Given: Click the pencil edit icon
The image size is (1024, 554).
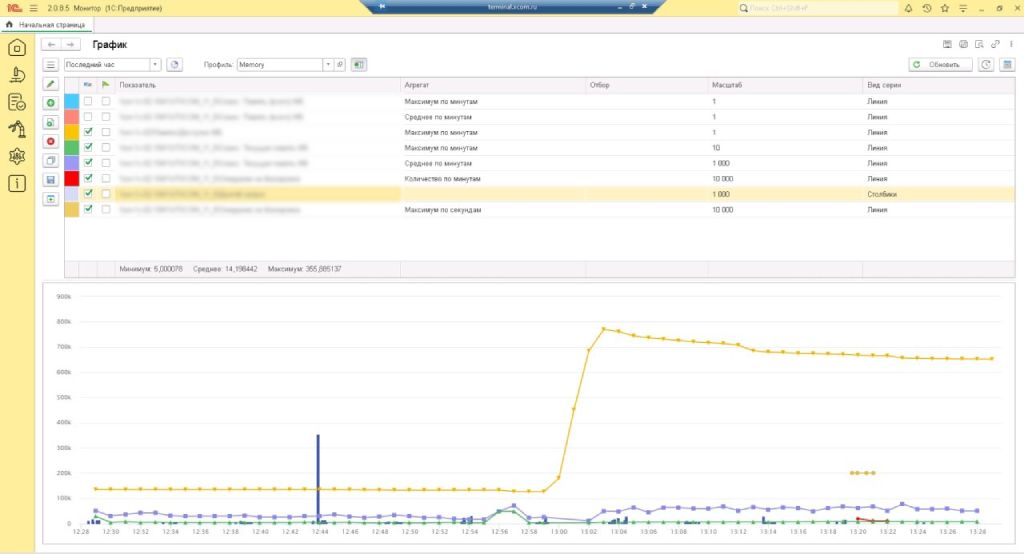Looking at the screenshot, I should click(x=51, y=84).
